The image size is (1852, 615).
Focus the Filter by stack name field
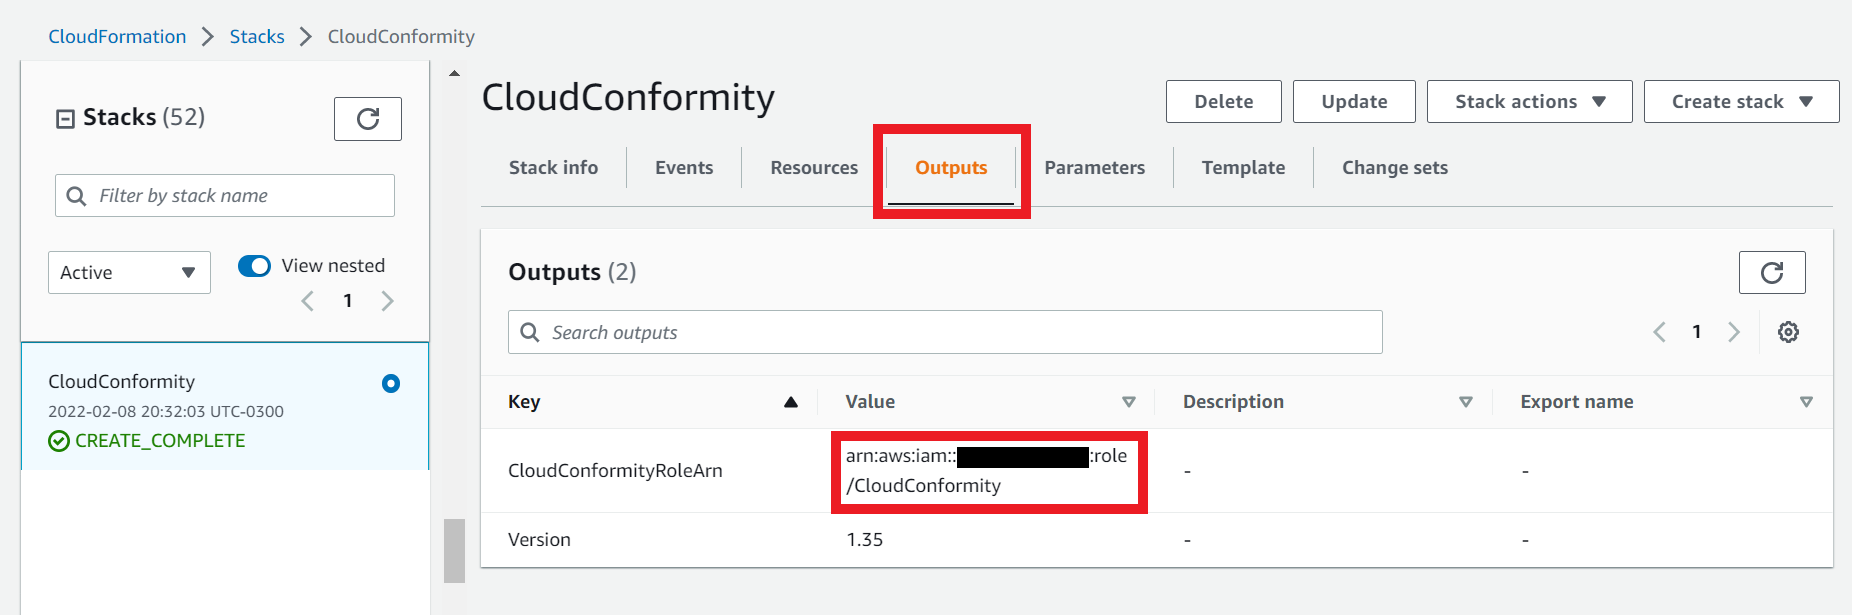tap(225, 196)
